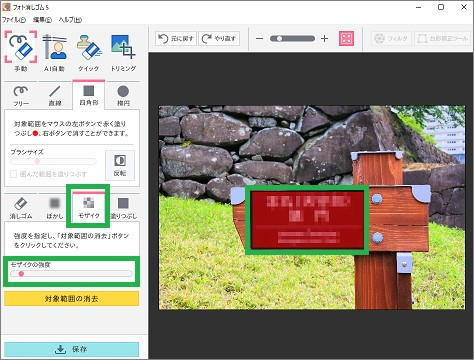Click the pink fit-to-window icon
The height and width of the screenshot is (360, 474).
point(346,38)
